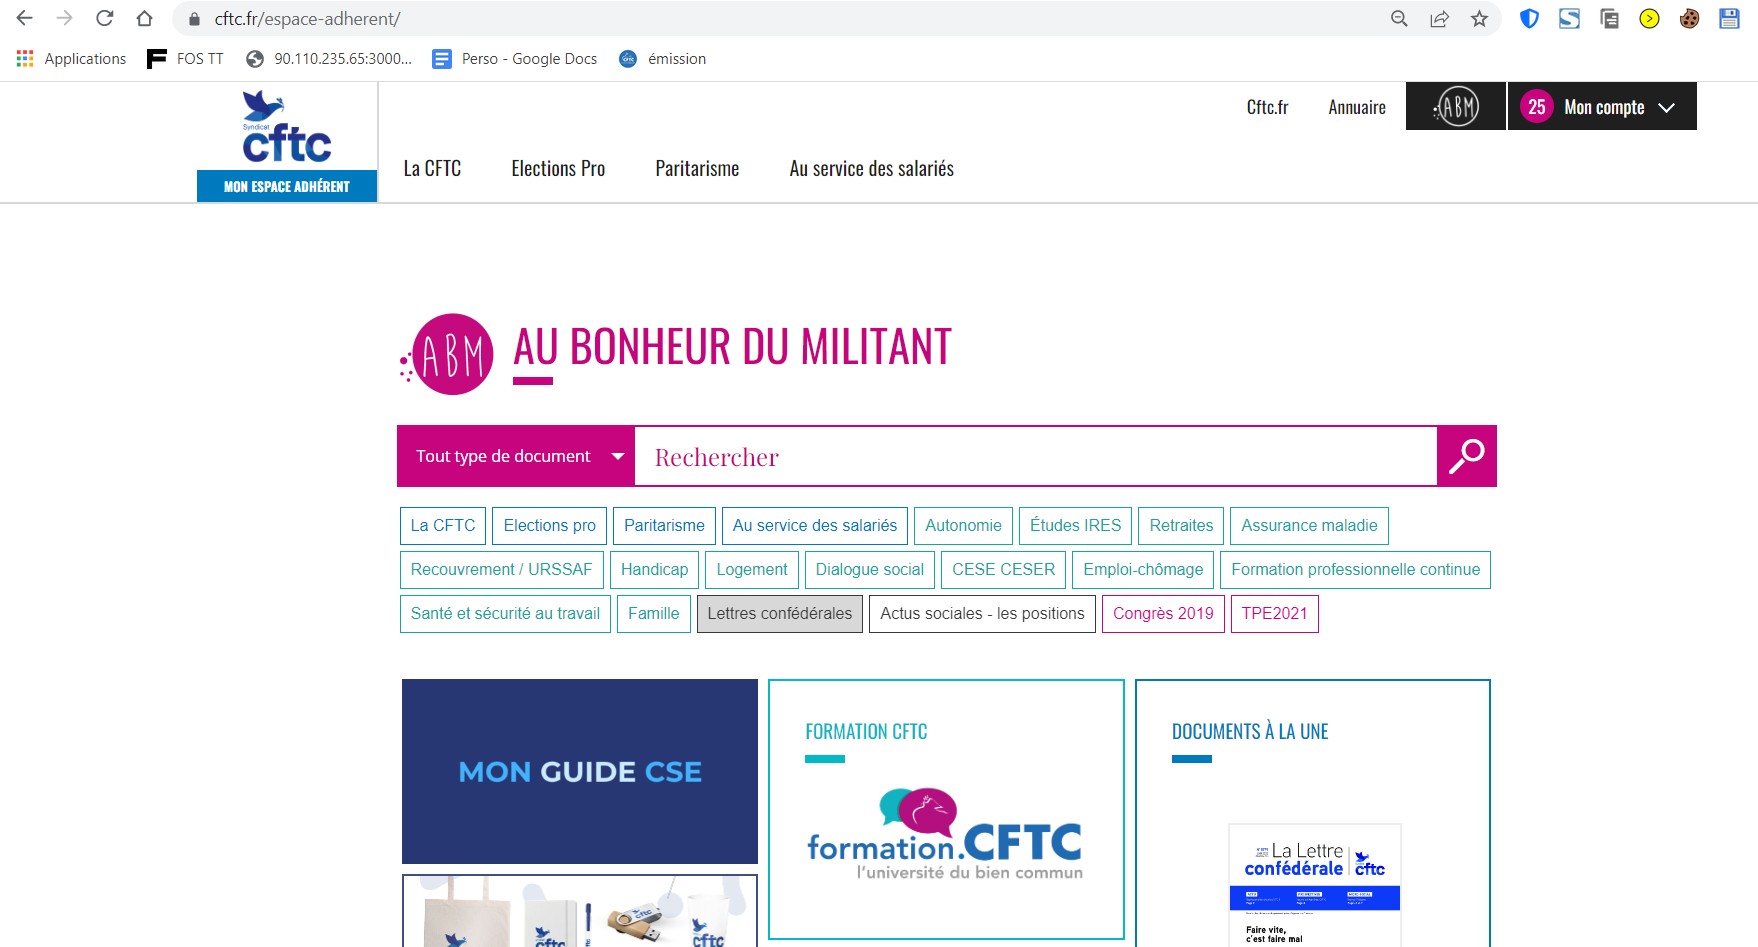Image resolution: width=1758 pixels, height=947 pixels.
Task: Open the Elections Pro menu
Action: [x=558, y=169]
